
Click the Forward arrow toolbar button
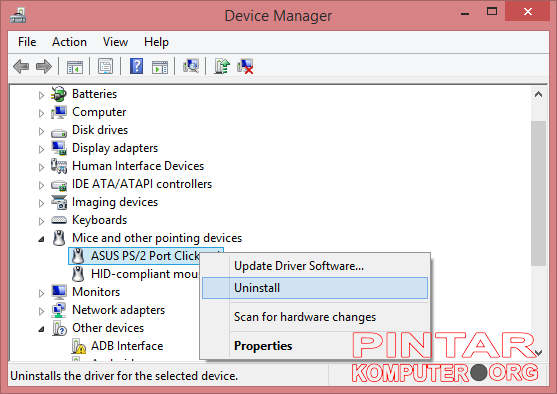tap(44, 66)
